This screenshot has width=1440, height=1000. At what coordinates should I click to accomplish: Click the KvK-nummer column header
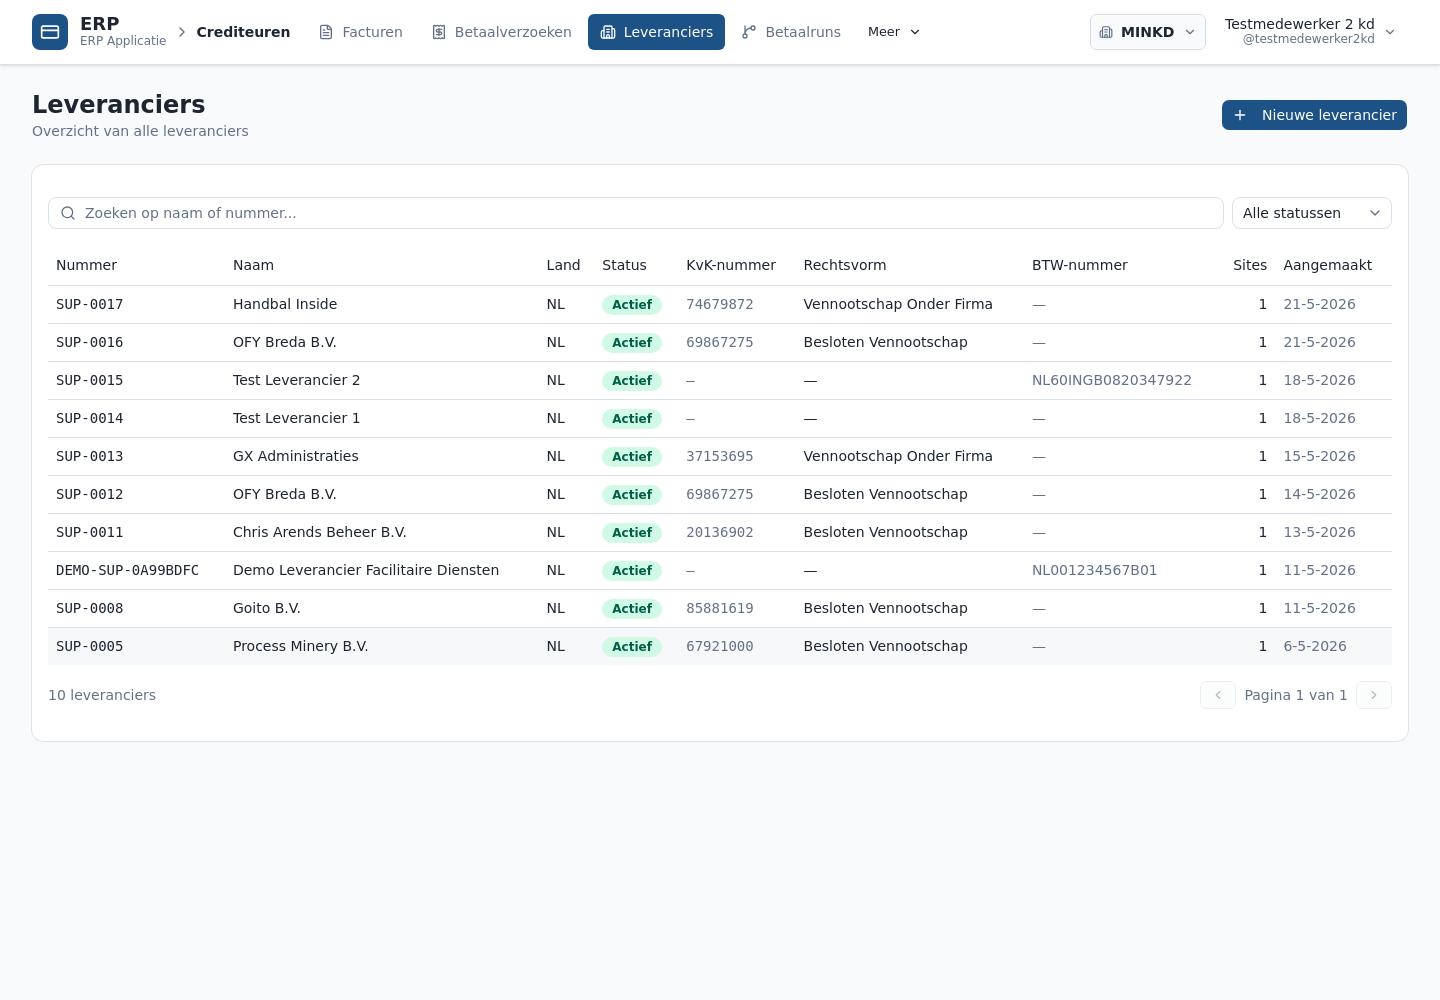(731, 265)
